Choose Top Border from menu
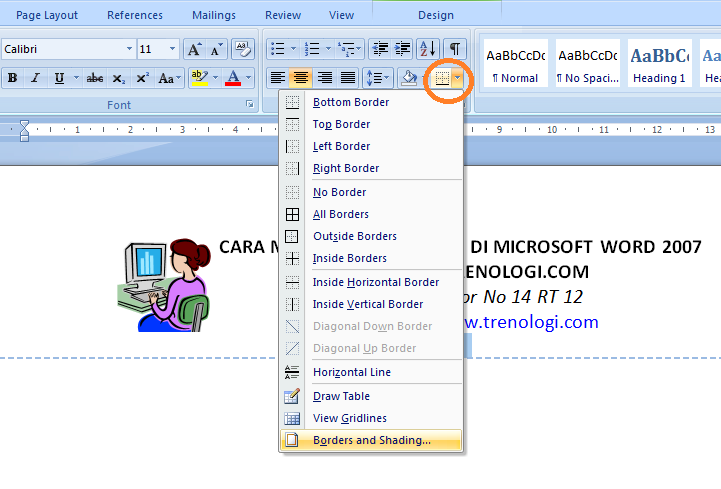The image size is (721, 489). (371, 124)
